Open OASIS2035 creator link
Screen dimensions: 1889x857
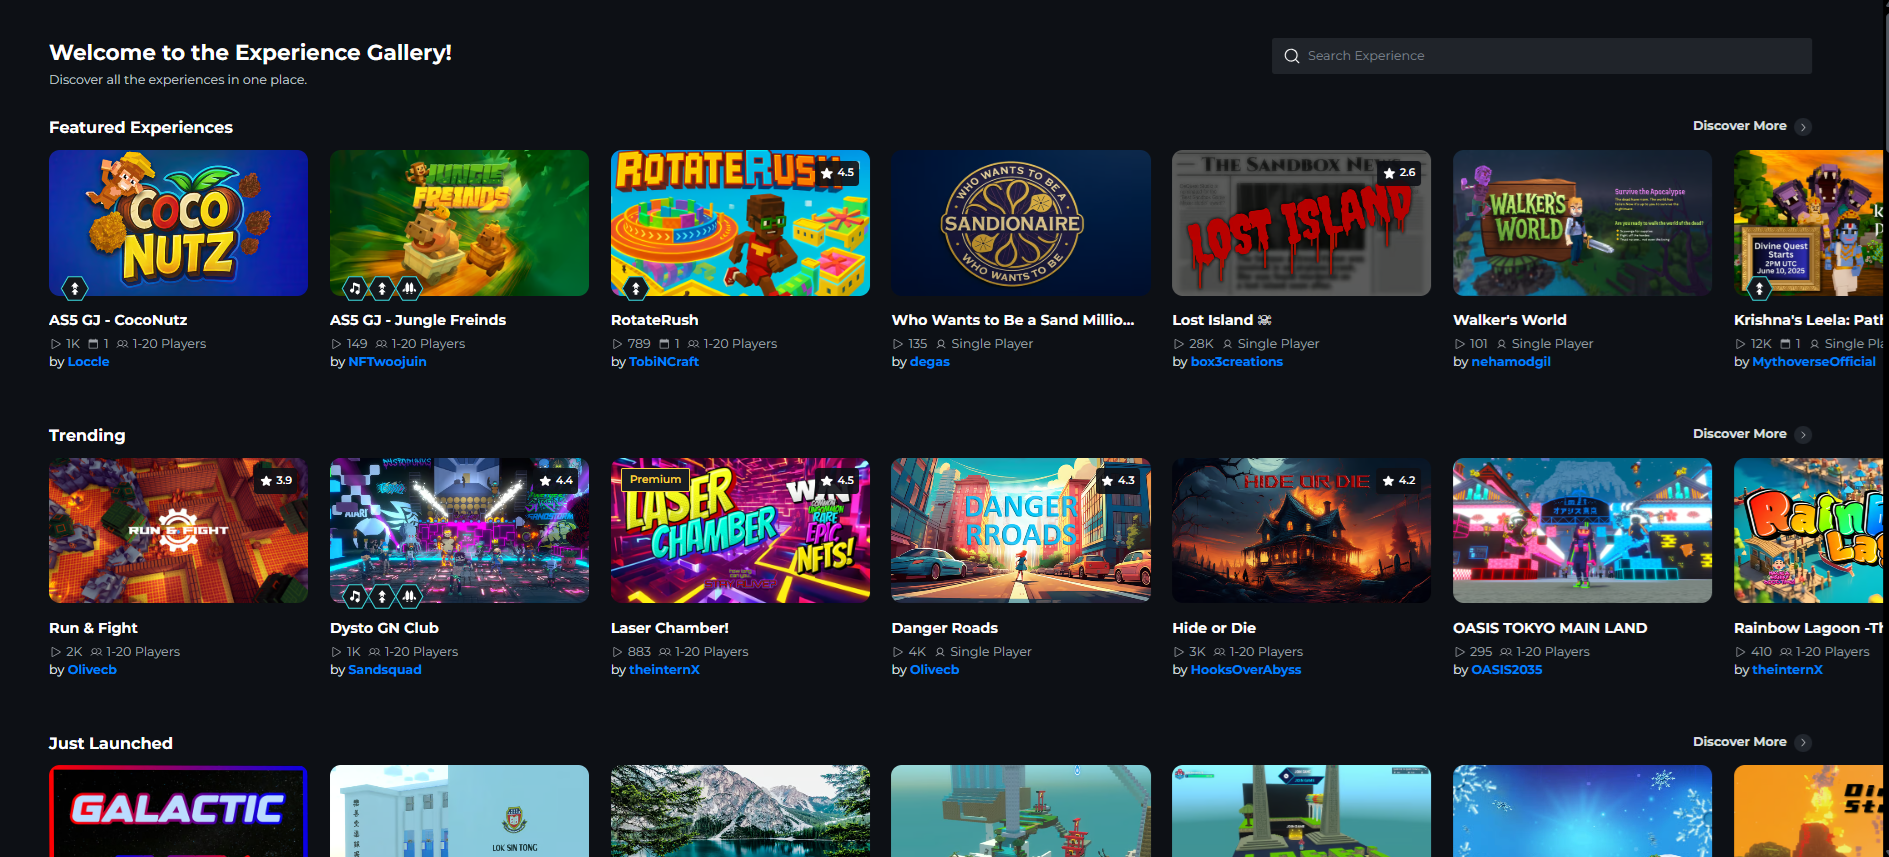click(x=1507, y=670)
